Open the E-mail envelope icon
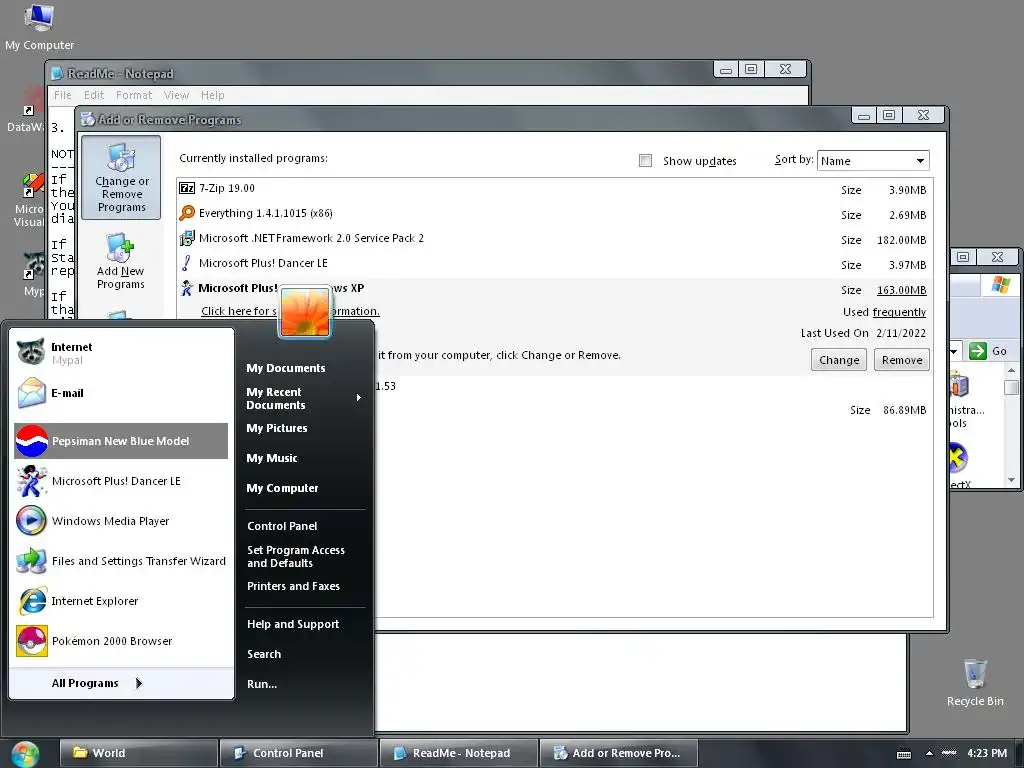The width and height of the screenshot is (1024, 768). pyautogui.click(x=31, y=392)
